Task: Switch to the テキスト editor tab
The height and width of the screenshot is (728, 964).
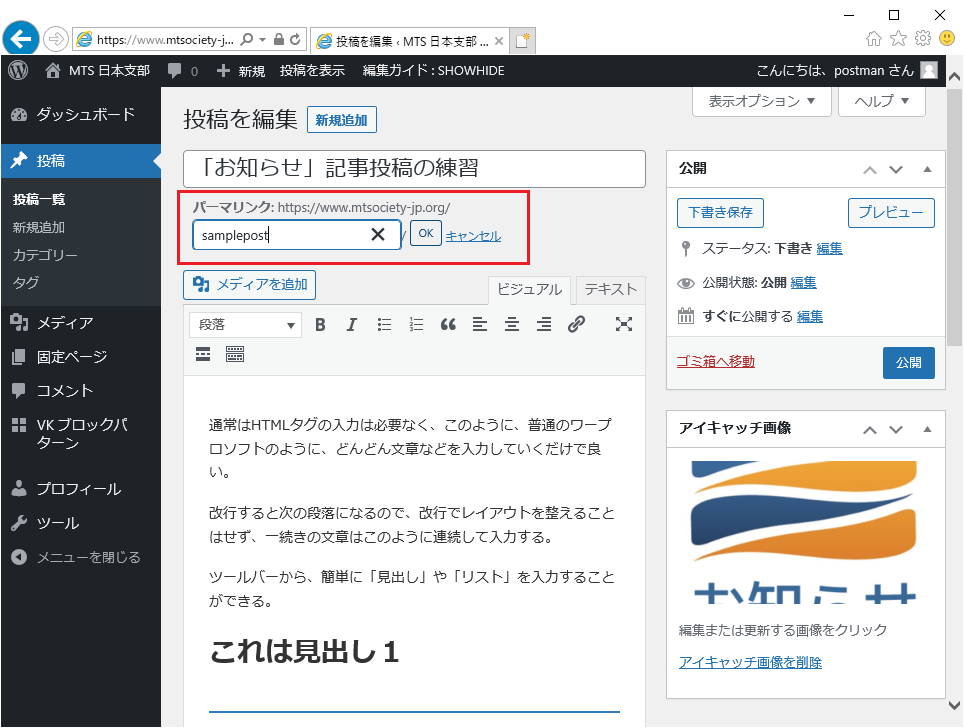Action: coord(610,289)
